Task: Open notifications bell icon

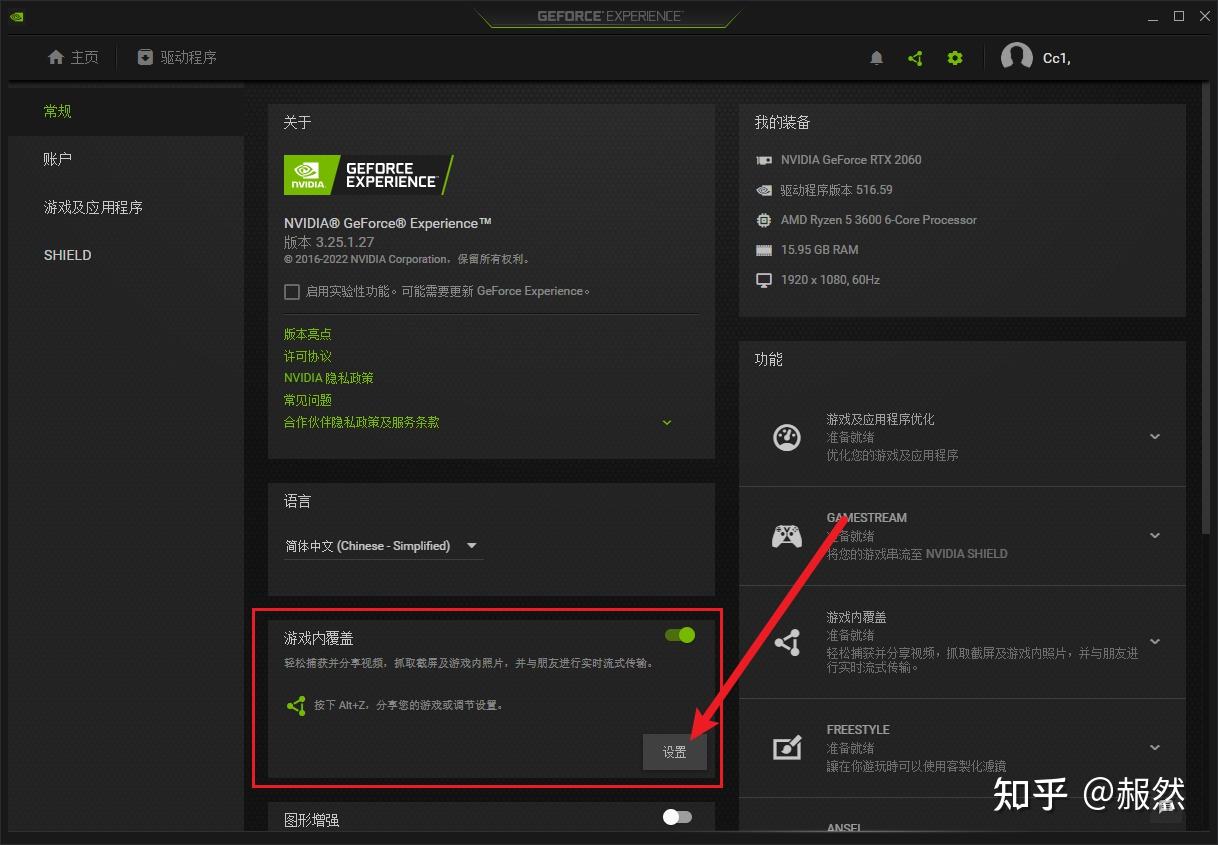Action: pos(877,58)
